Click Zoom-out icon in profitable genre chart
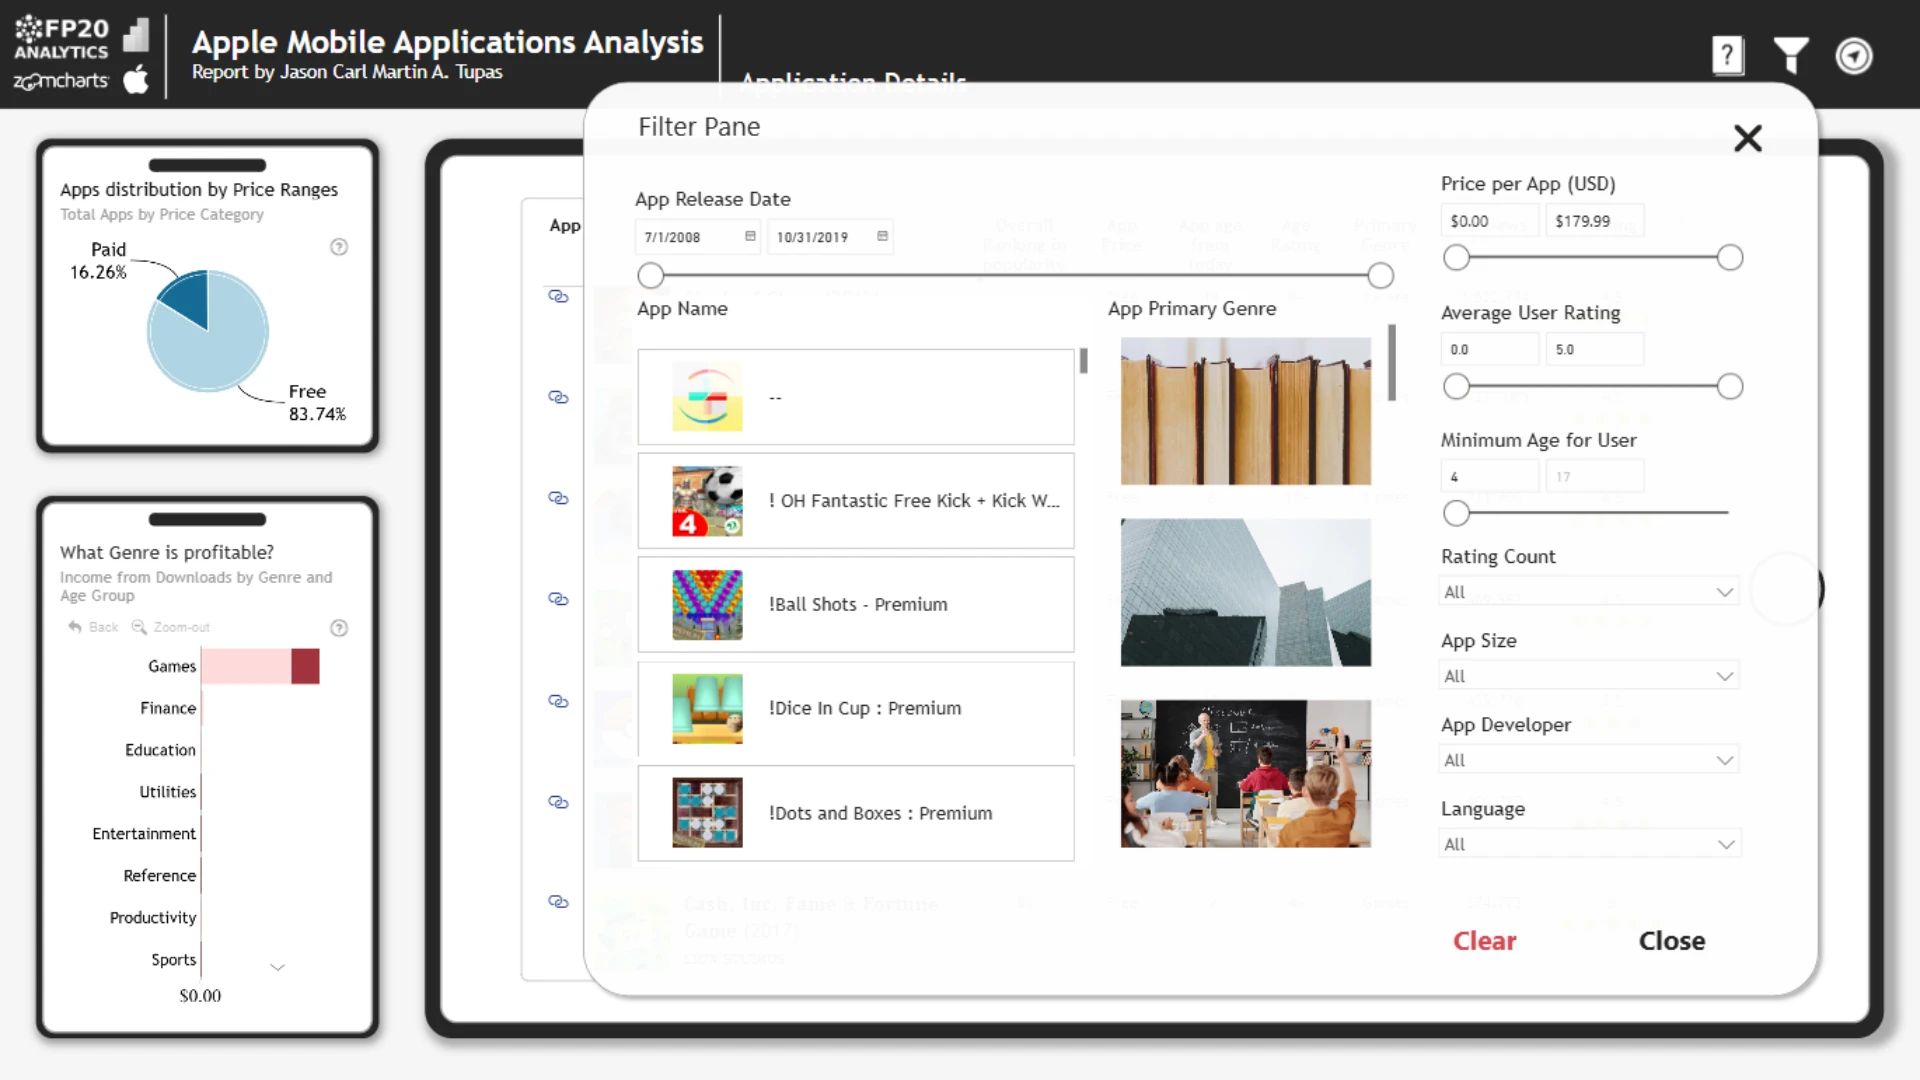 click(x=139, y=627)
